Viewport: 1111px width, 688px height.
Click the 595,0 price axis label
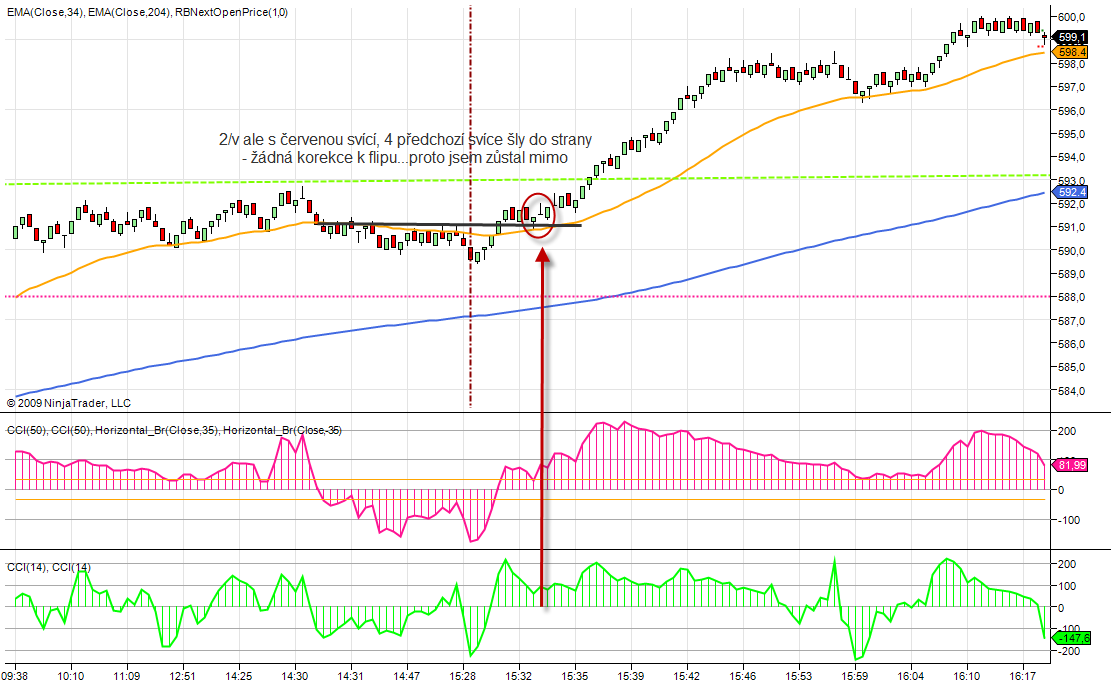coord(1071,134)
